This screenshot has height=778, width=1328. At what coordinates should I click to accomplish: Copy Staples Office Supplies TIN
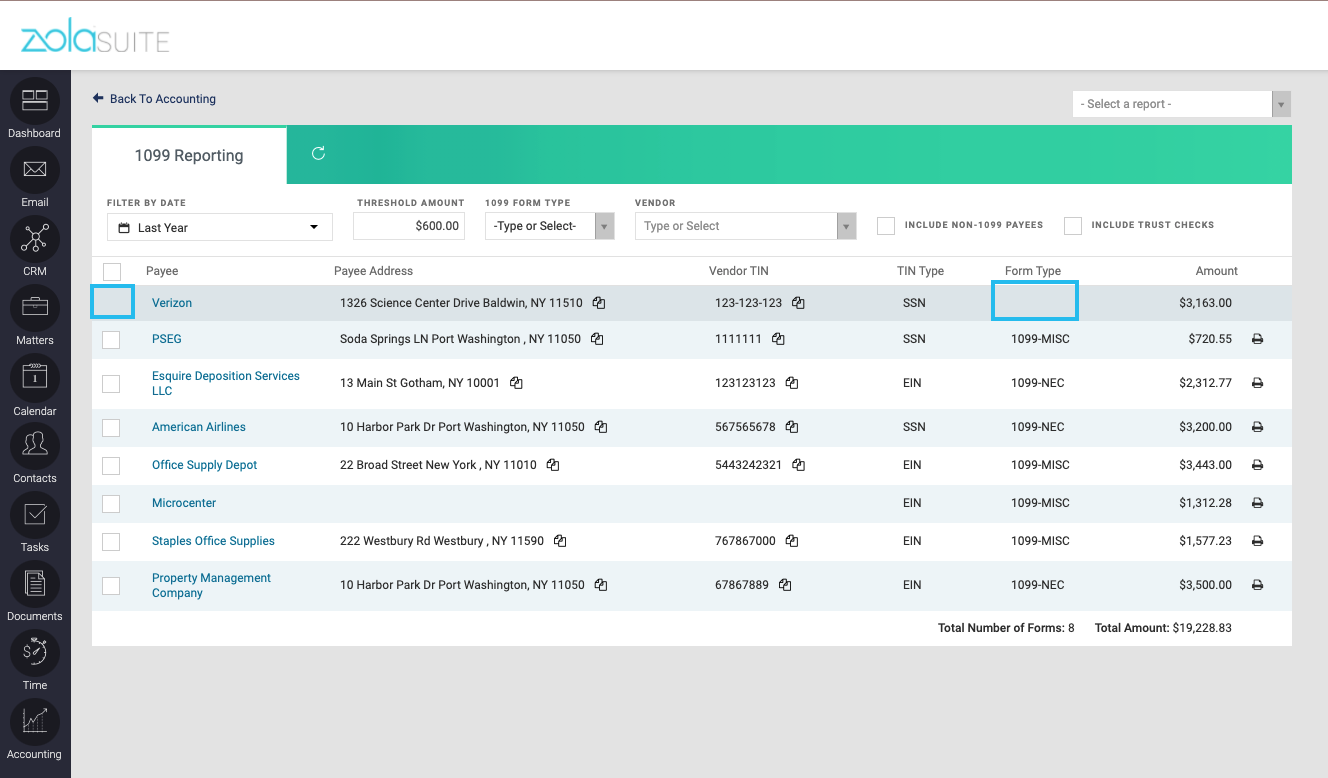(792, 541)
